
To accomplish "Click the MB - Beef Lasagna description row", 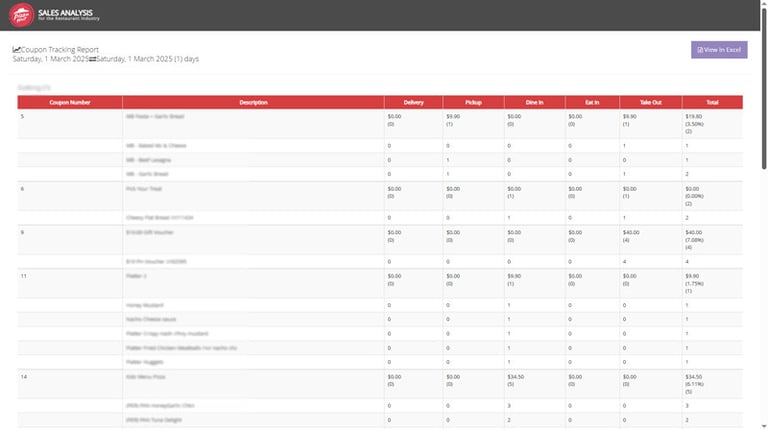I will [253, 160].
